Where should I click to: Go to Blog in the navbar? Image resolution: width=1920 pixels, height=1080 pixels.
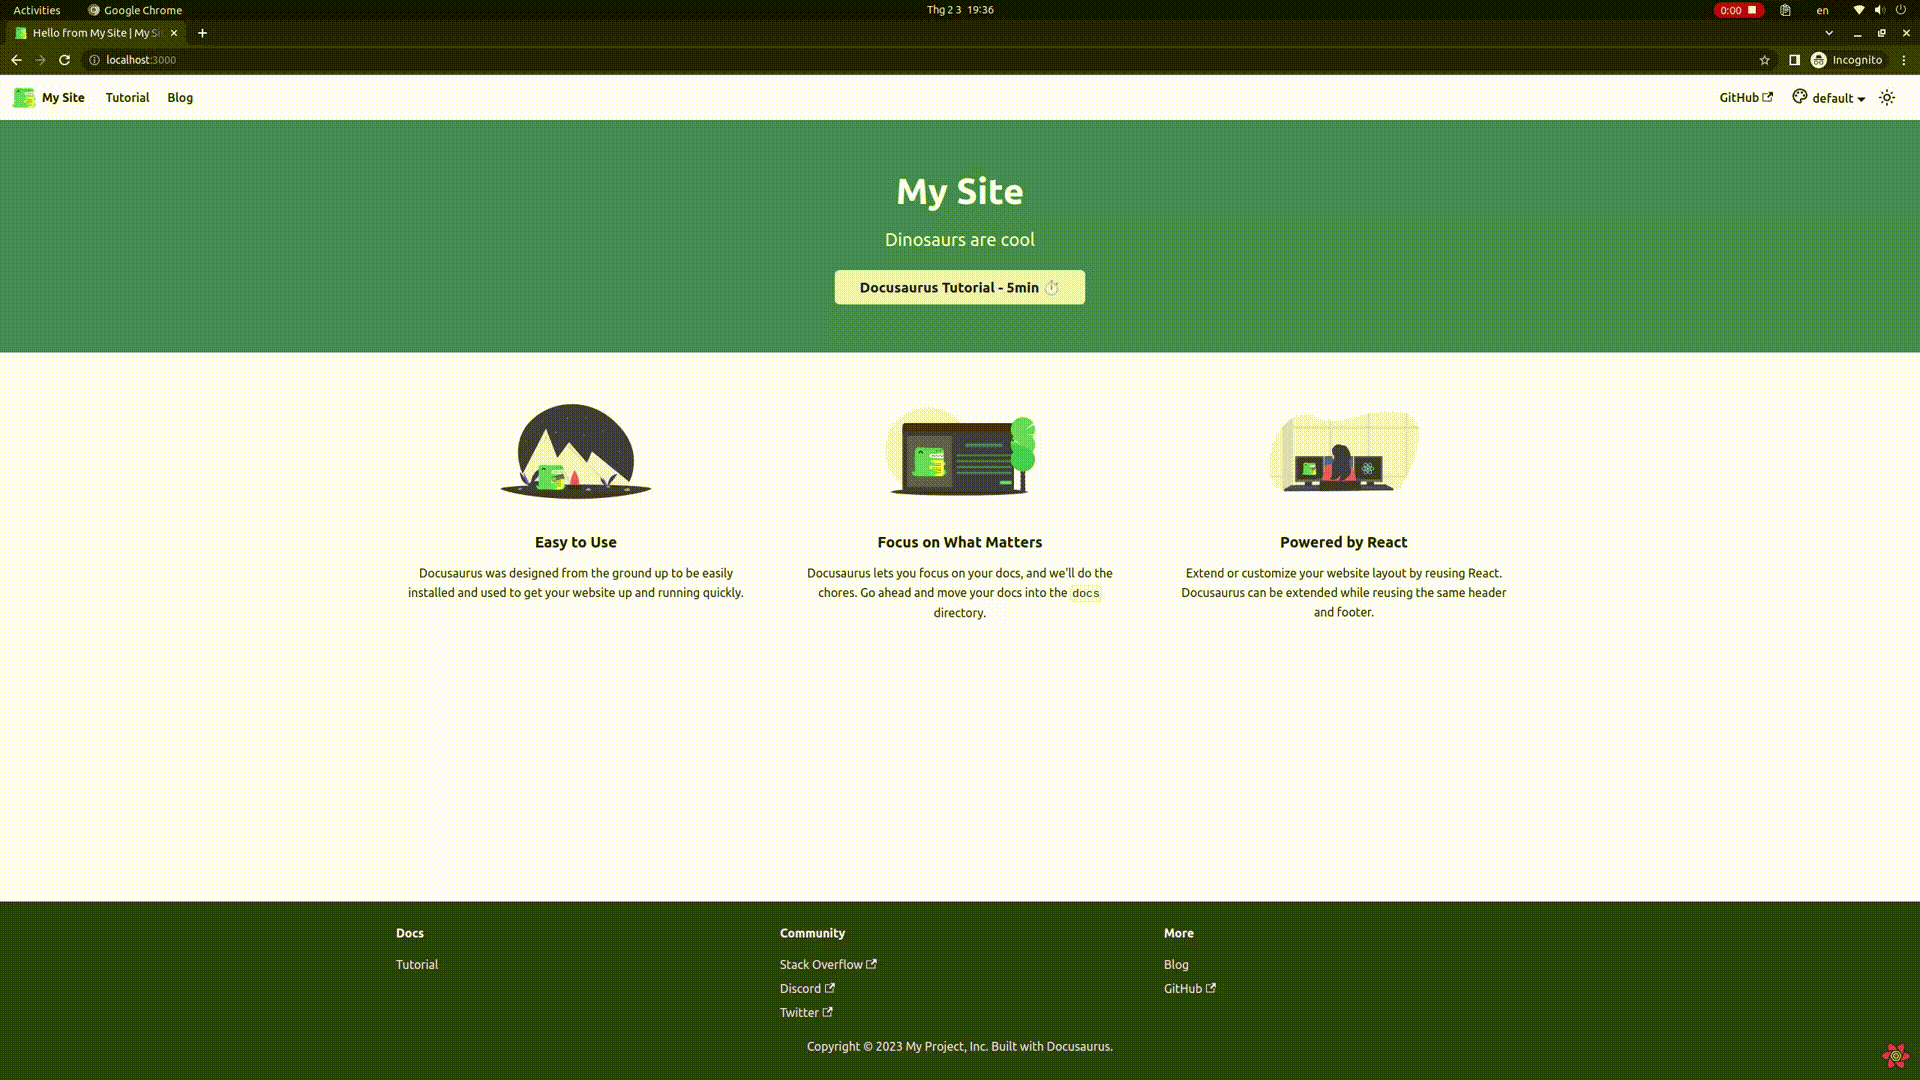(x=180, y=97)
